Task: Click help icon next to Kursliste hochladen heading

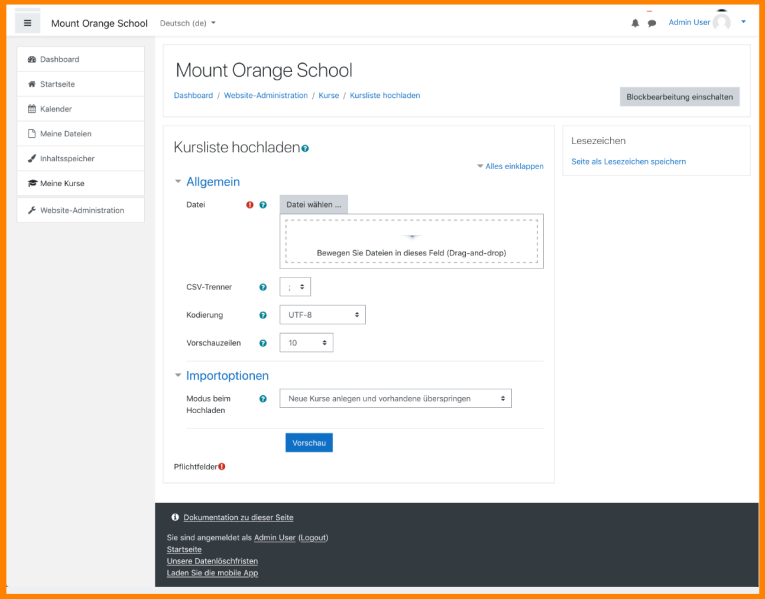Action: [x=305, y=148]
